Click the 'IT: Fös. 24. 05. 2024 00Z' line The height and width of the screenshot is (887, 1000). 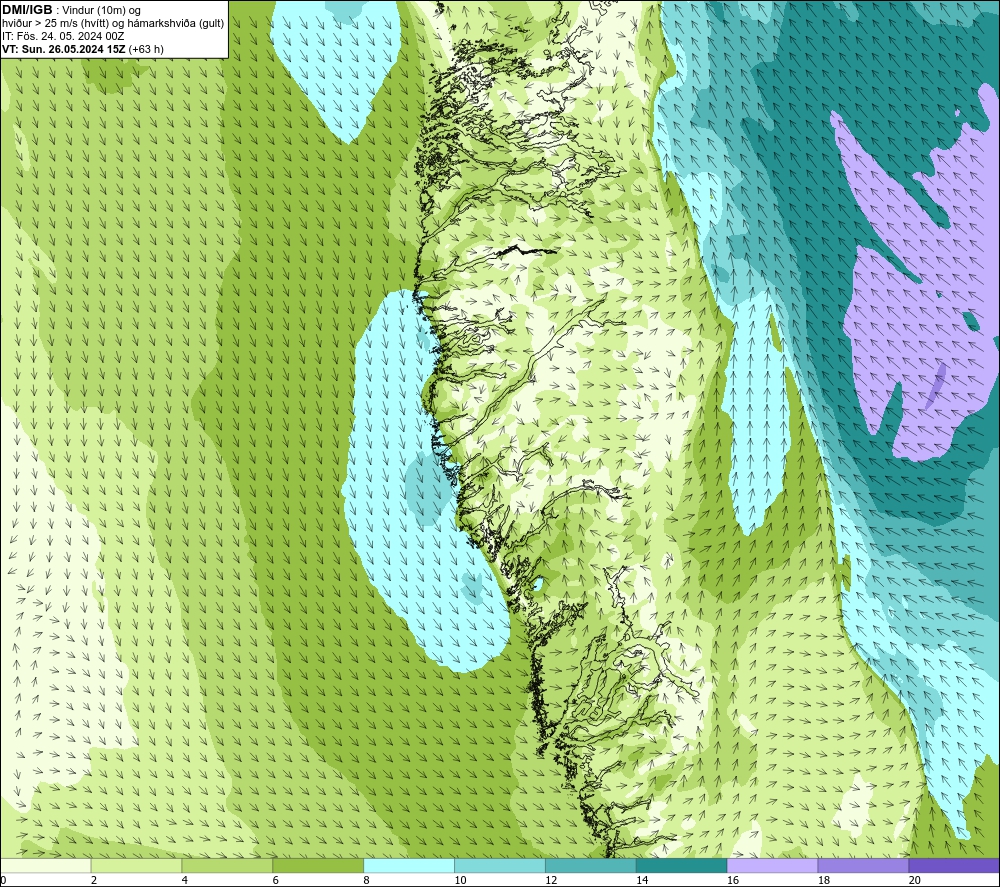click(x=63, y=36)
